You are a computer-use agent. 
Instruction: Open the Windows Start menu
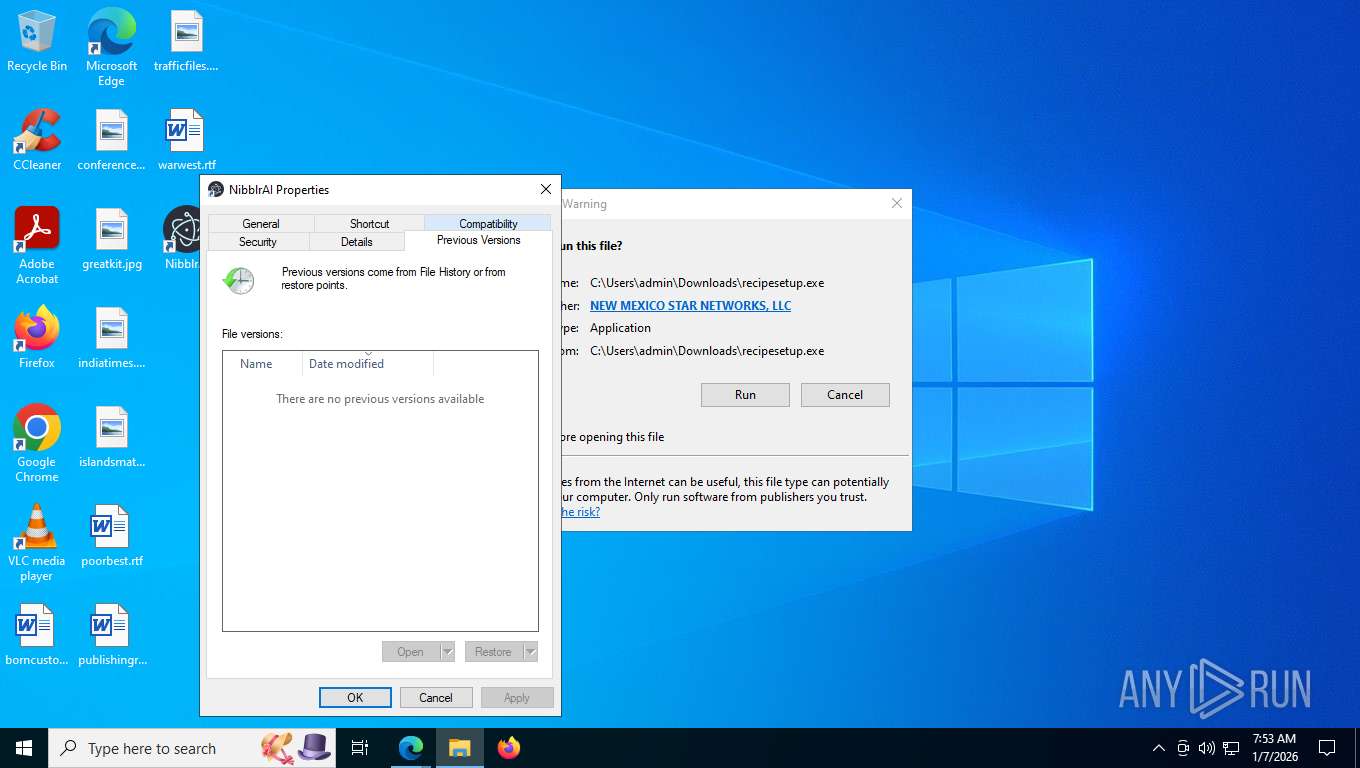click(24, 748)
